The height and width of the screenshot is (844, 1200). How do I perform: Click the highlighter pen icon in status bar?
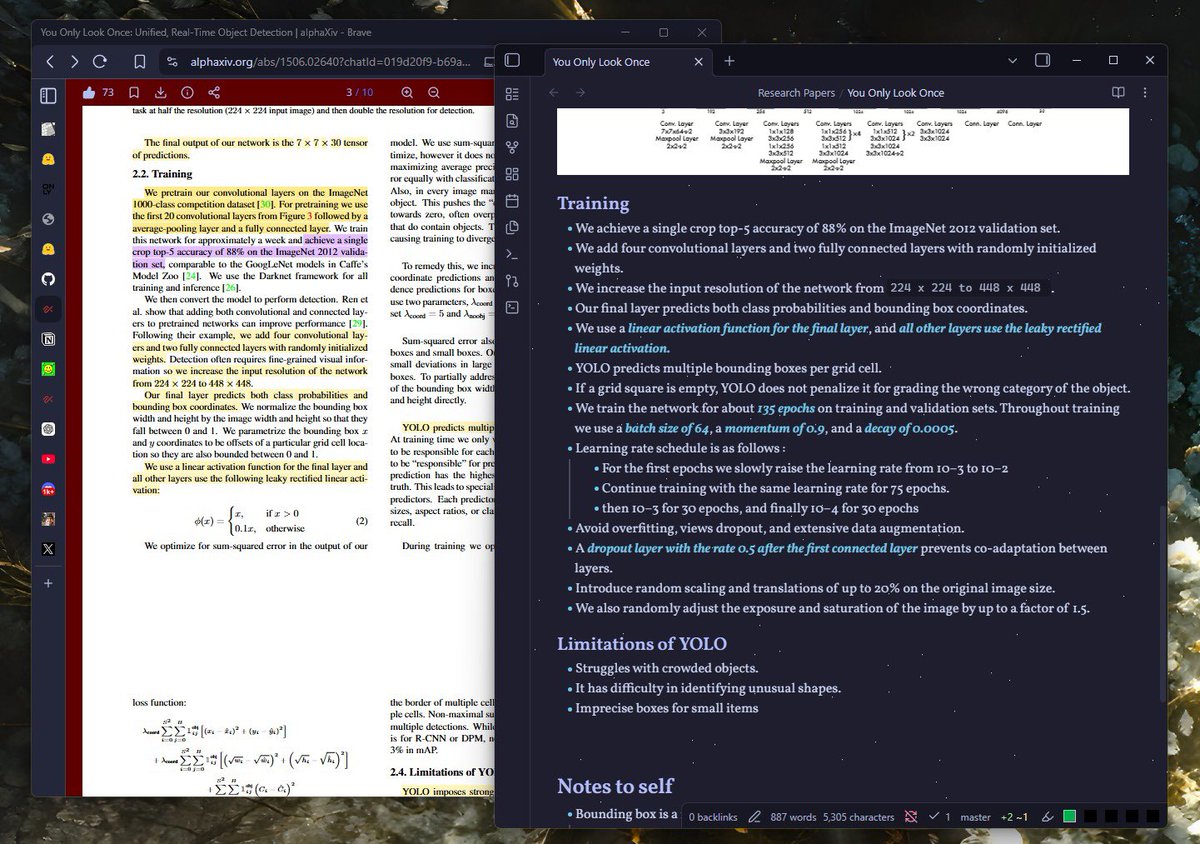1048,817
